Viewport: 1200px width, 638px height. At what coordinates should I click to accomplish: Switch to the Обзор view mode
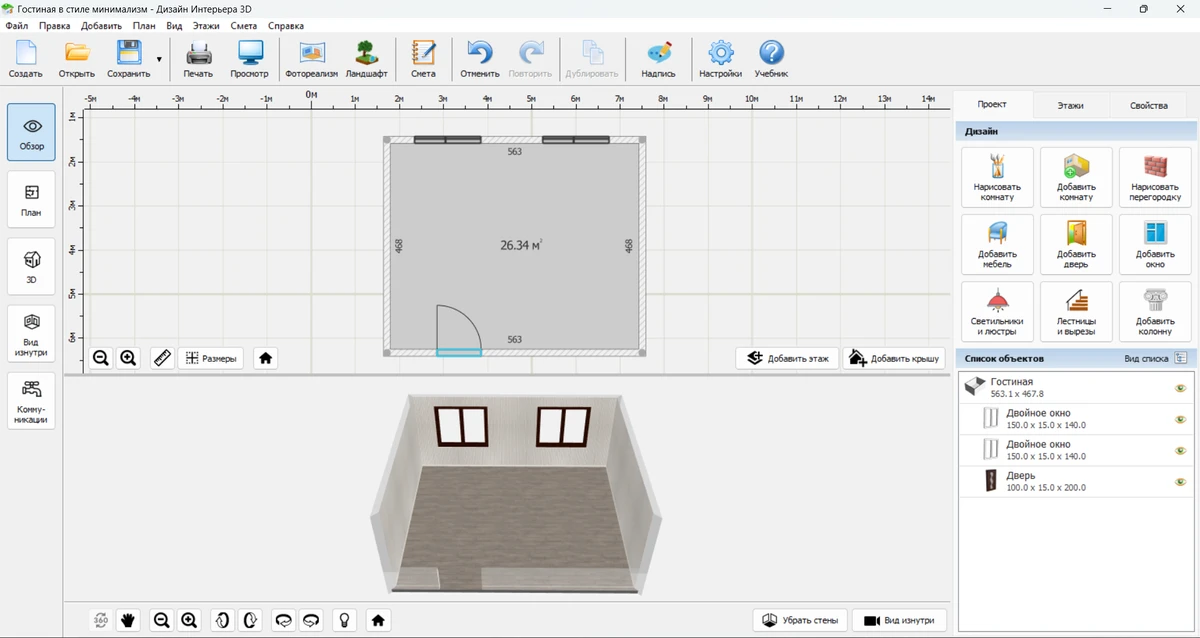(32, 133)
